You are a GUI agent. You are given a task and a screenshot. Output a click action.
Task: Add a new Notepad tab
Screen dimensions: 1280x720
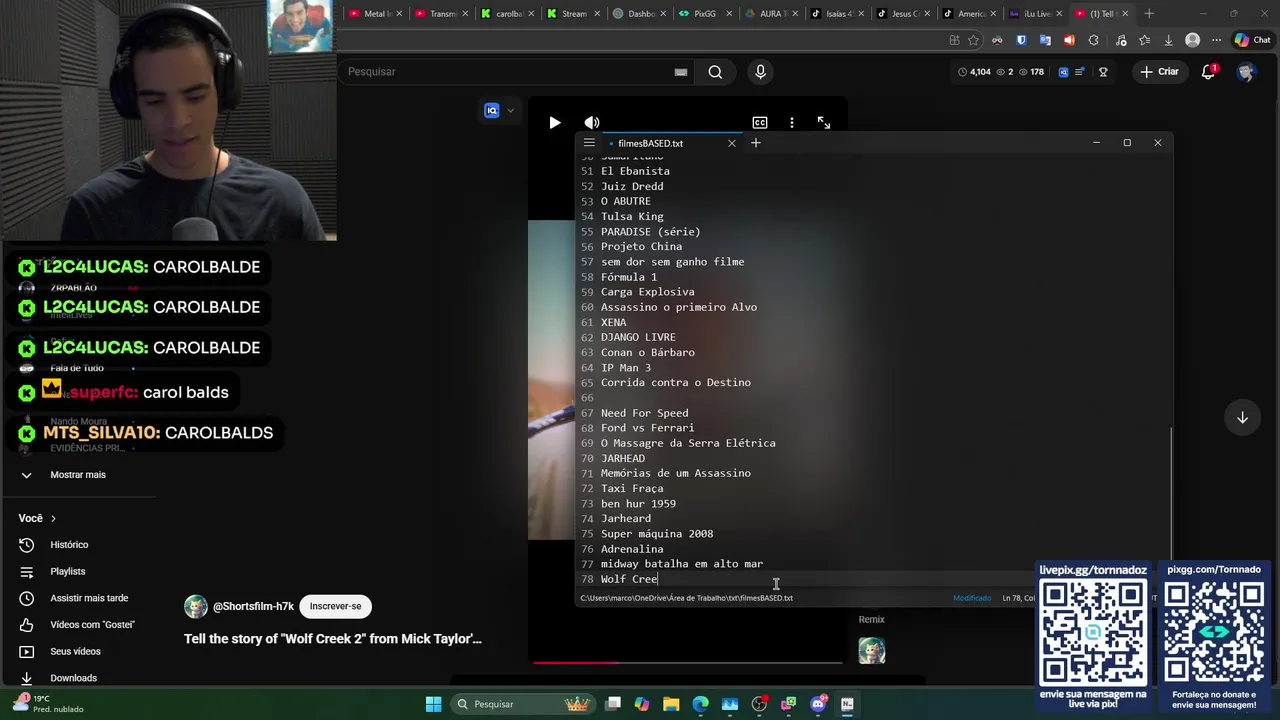point(756,143)
